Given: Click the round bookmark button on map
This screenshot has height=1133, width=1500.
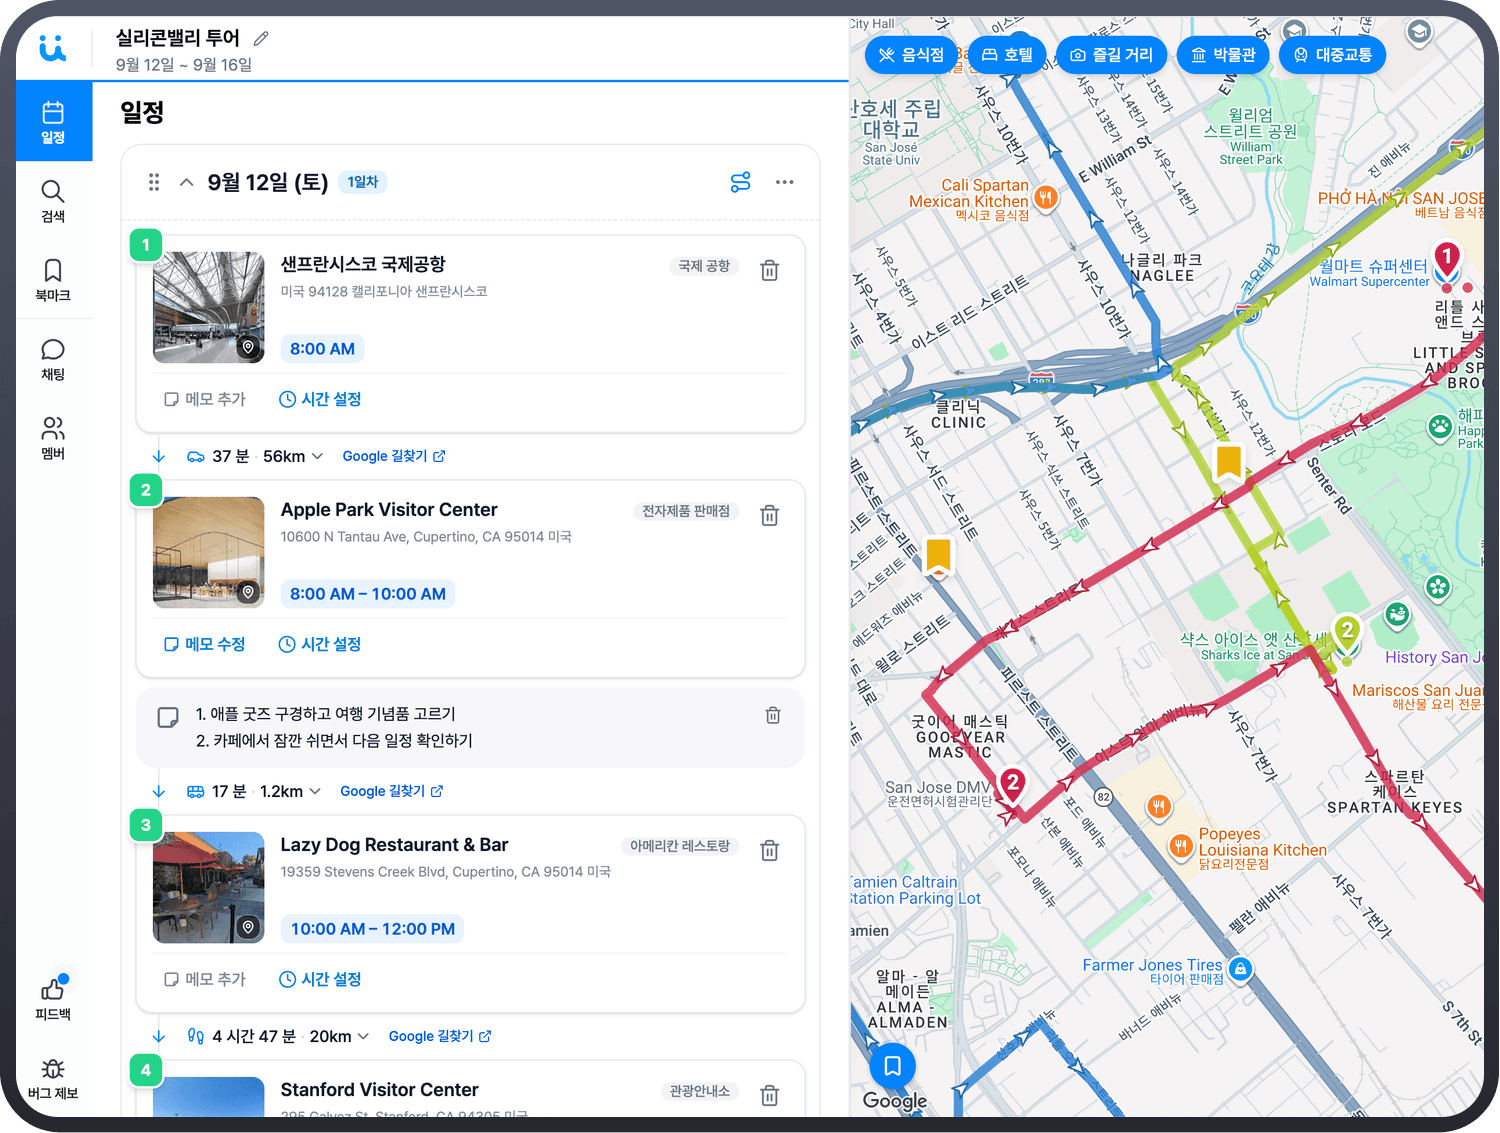Looking at the screenshot, I should click(x=893, y=1066).
